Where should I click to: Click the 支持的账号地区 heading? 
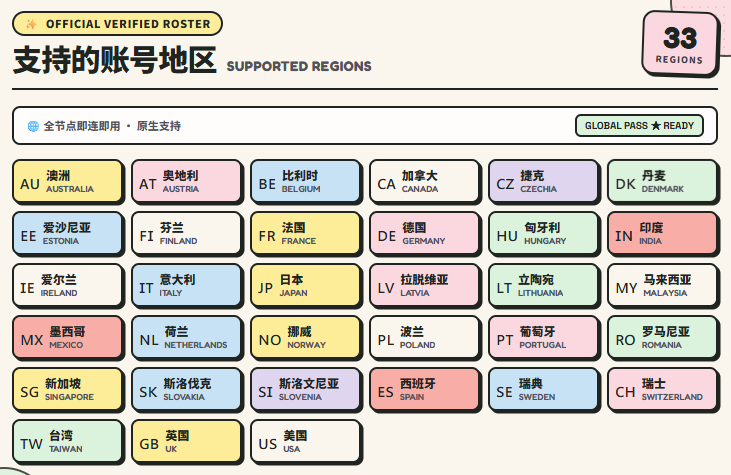[x=115, y=61]
